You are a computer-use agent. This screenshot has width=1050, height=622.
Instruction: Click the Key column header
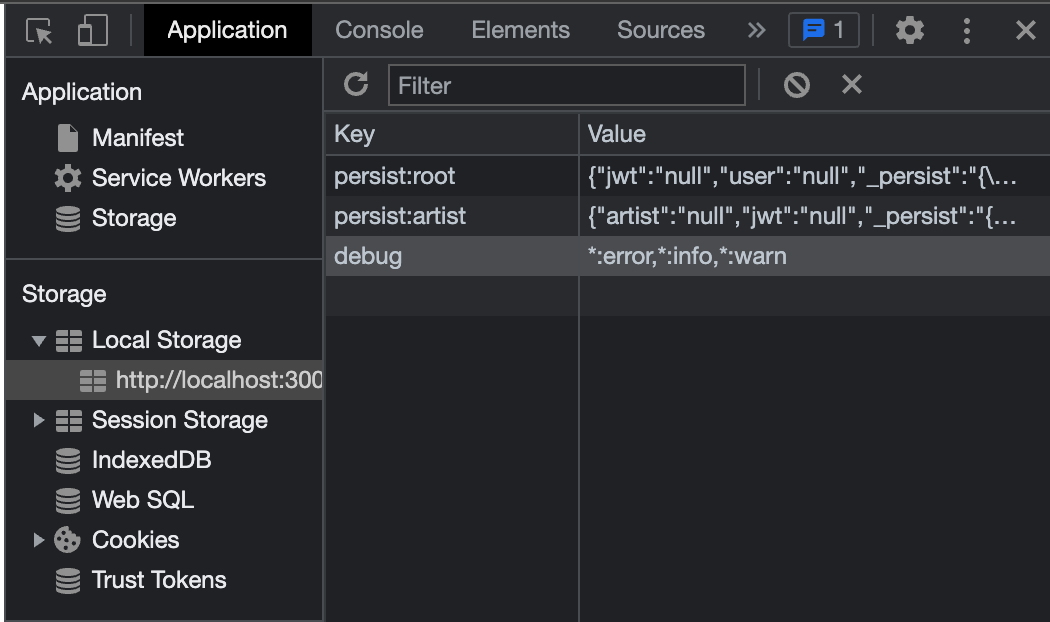[452, 134]
